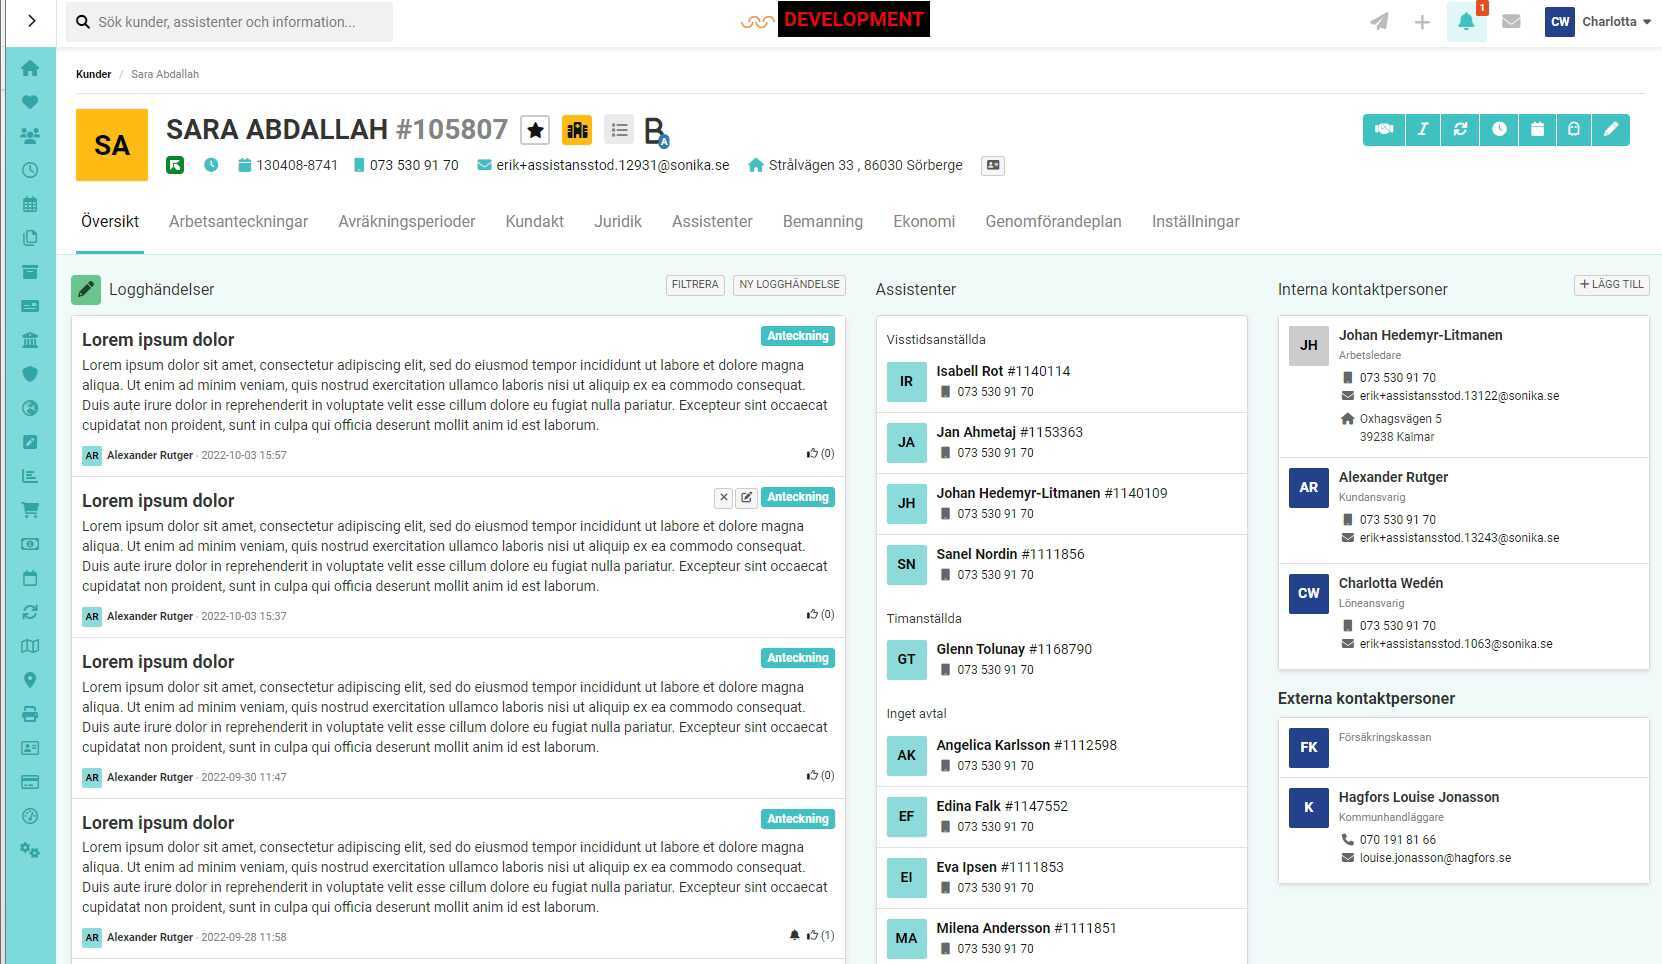The image size is (1662, 964).
Task: Click the printer icon in the sidebar
Action: (30, 714)
